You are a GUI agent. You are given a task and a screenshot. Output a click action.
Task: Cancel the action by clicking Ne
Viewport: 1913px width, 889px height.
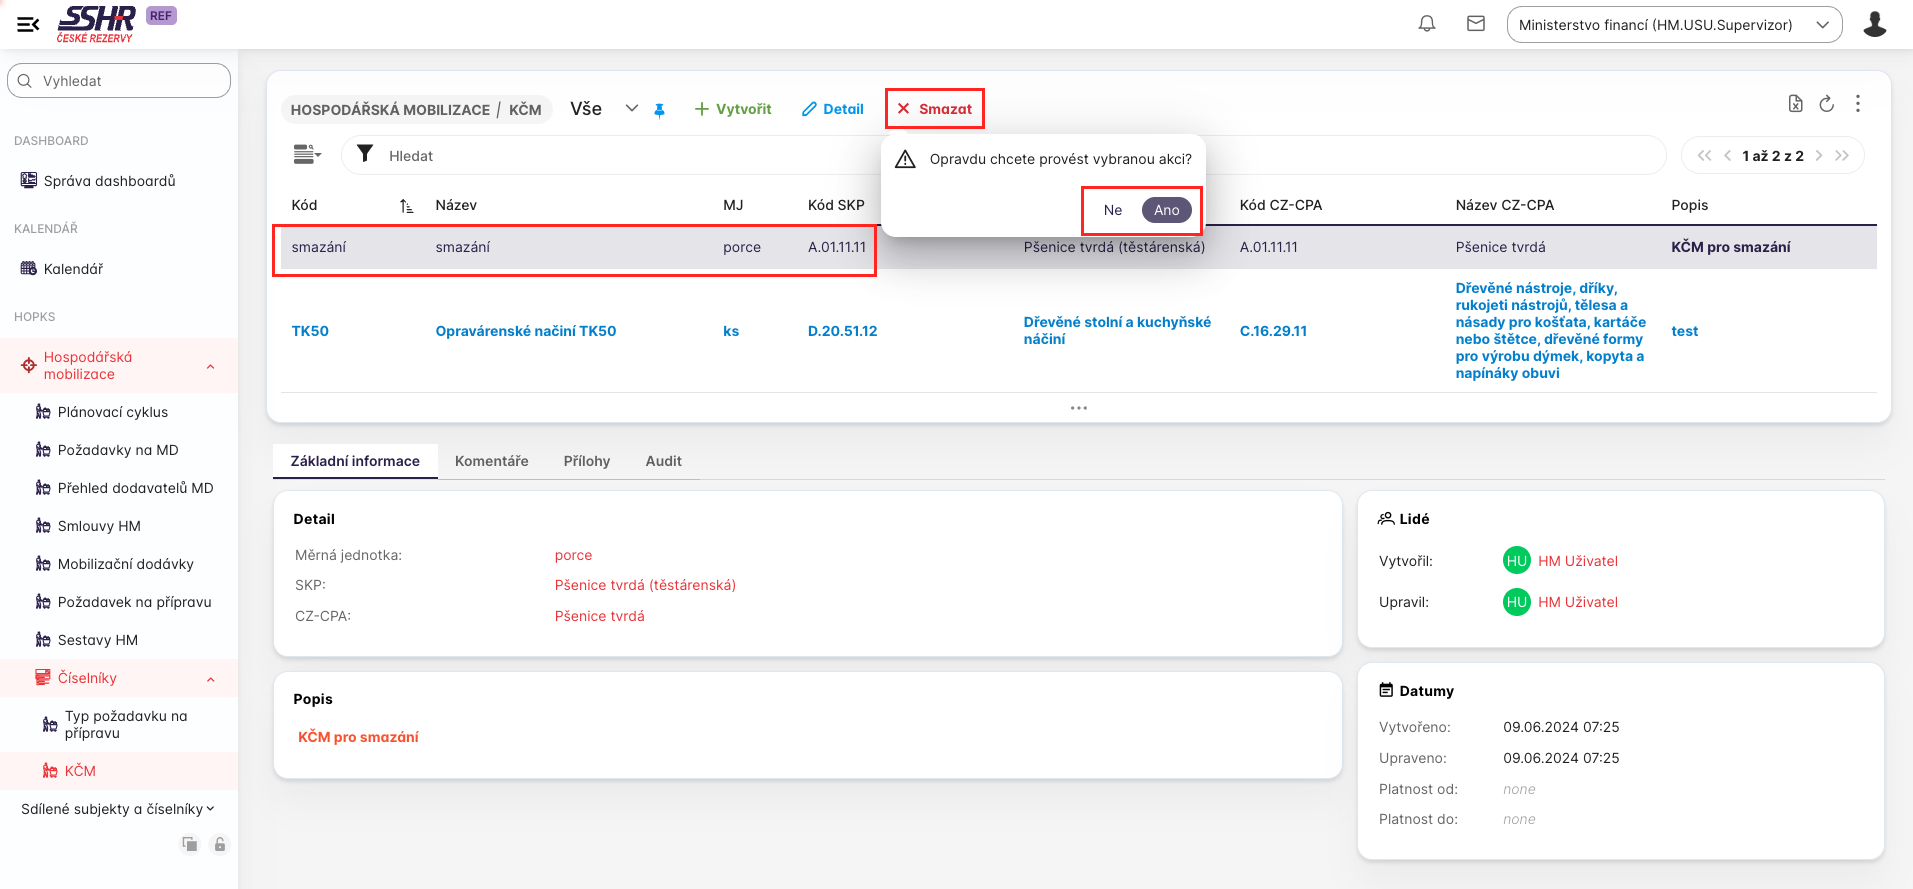1112,210
